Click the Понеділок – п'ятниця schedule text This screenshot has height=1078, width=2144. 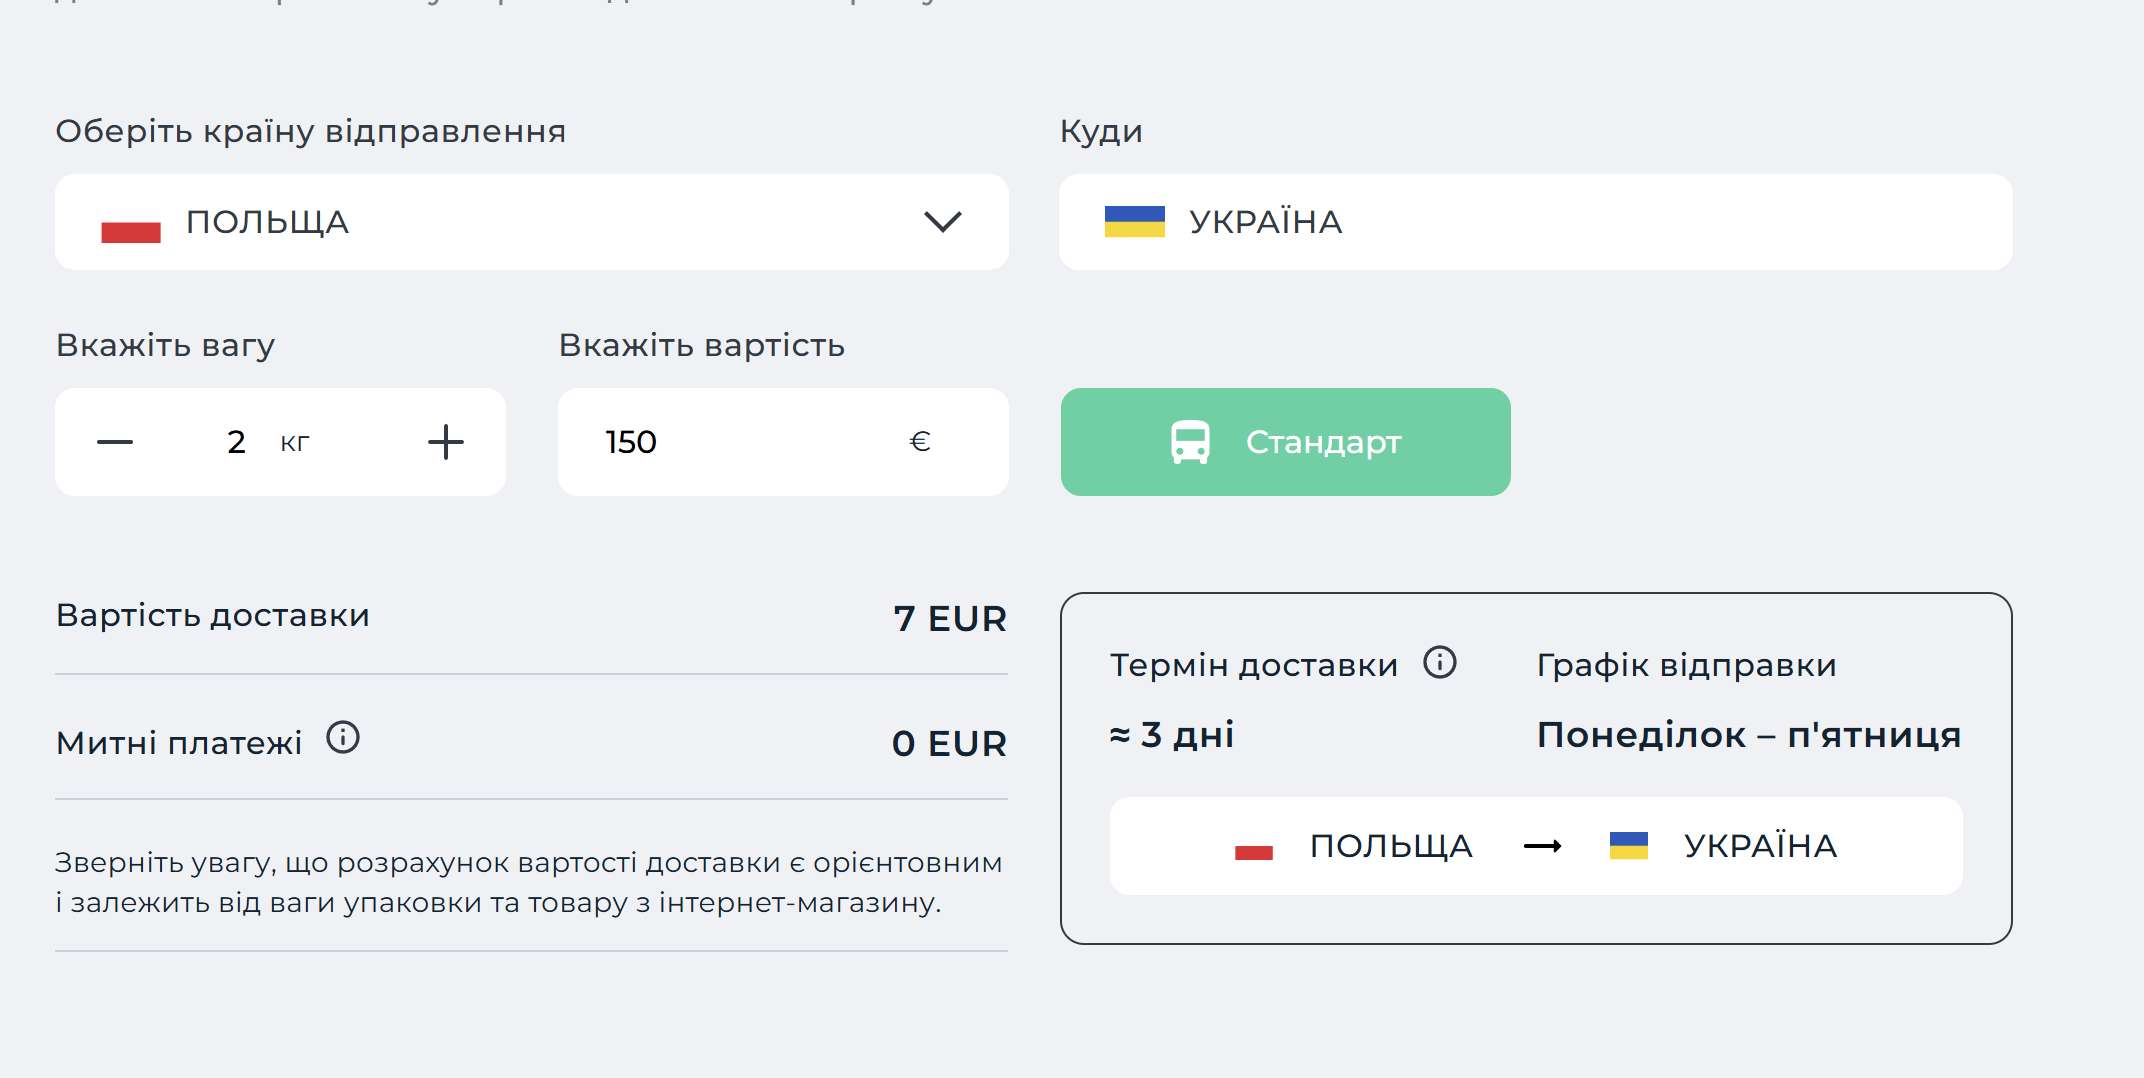(x=1749, y=735)
